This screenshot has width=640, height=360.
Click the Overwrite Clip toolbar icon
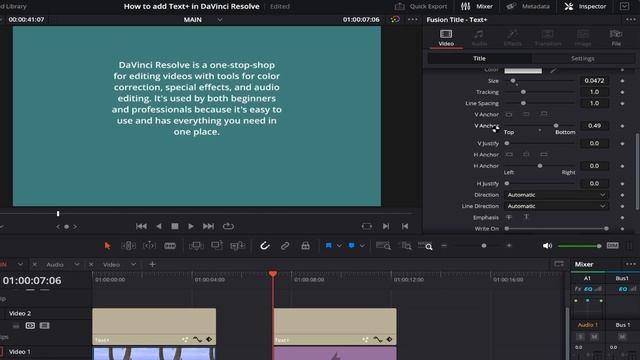pyautogui.click(x=217, y=246)
